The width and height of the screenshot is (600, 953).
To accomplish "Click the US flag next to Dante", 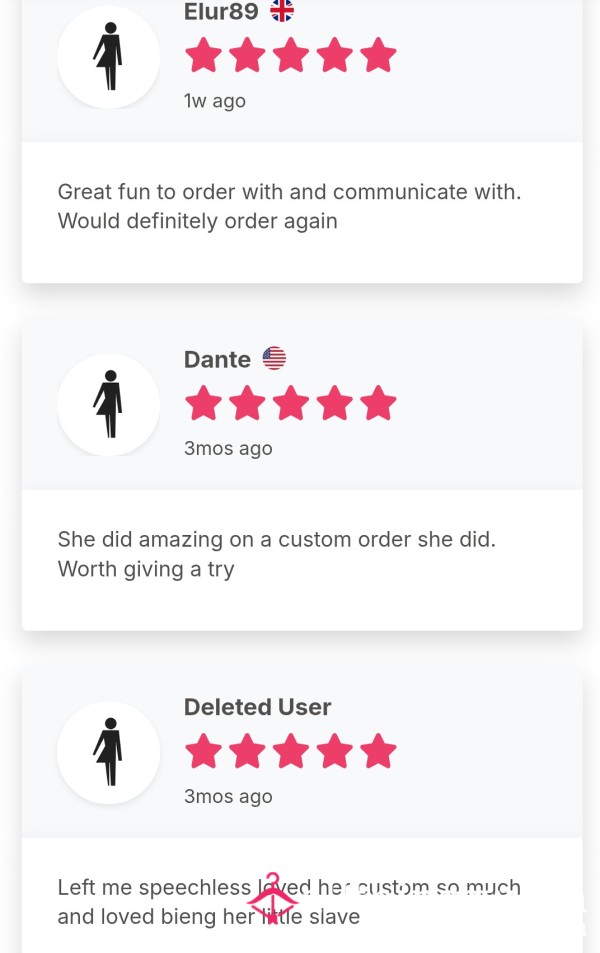I will point(274,358).
